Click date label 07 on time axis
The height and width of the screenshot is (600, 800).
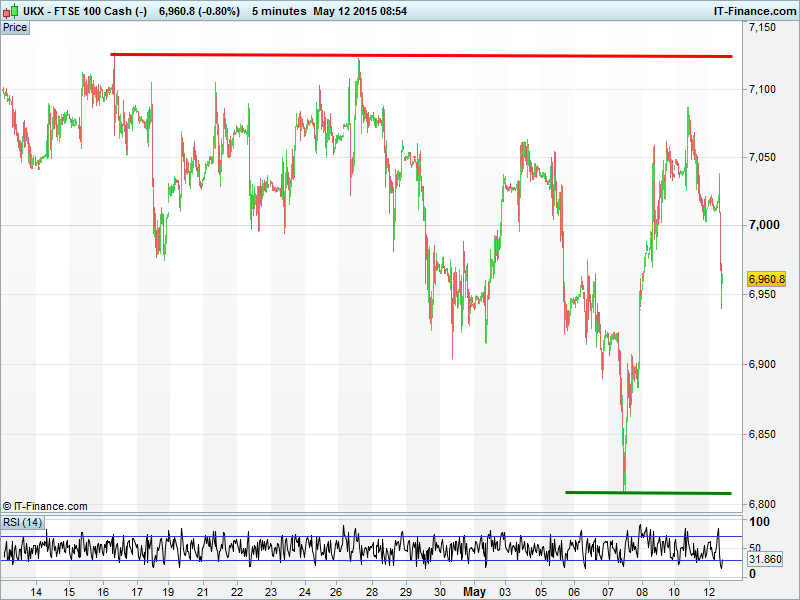[x=608, y=592]
